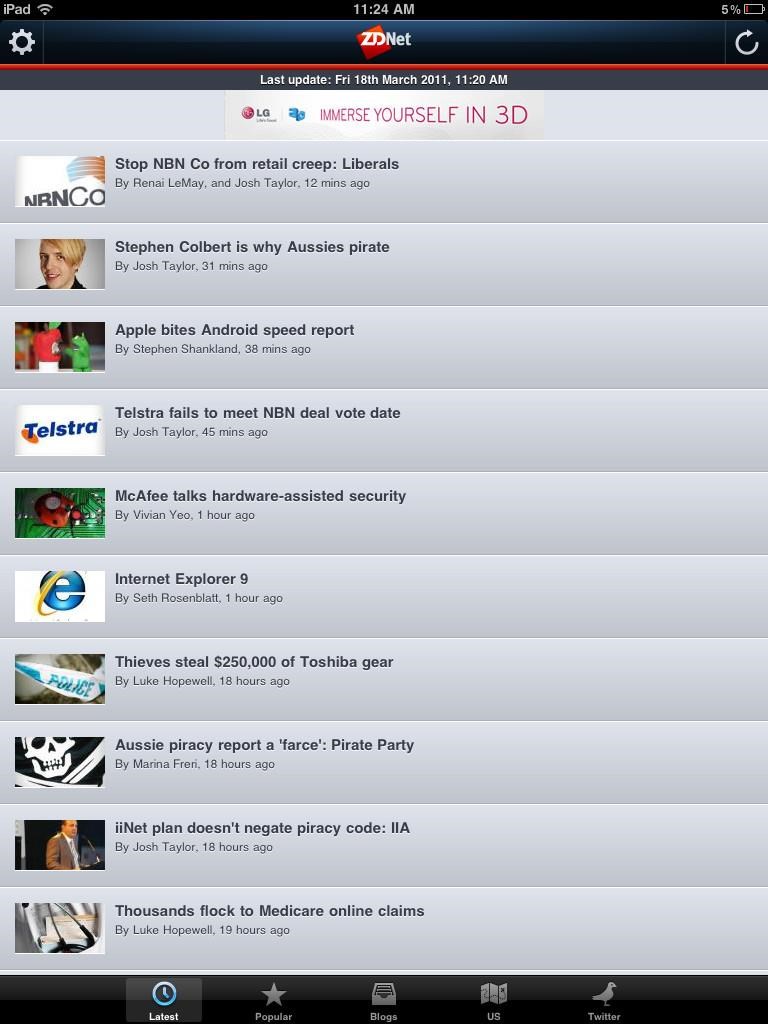Open the US map icon tab
This screenshot has width=768, height=1024.
click(x=494, y=1000)
